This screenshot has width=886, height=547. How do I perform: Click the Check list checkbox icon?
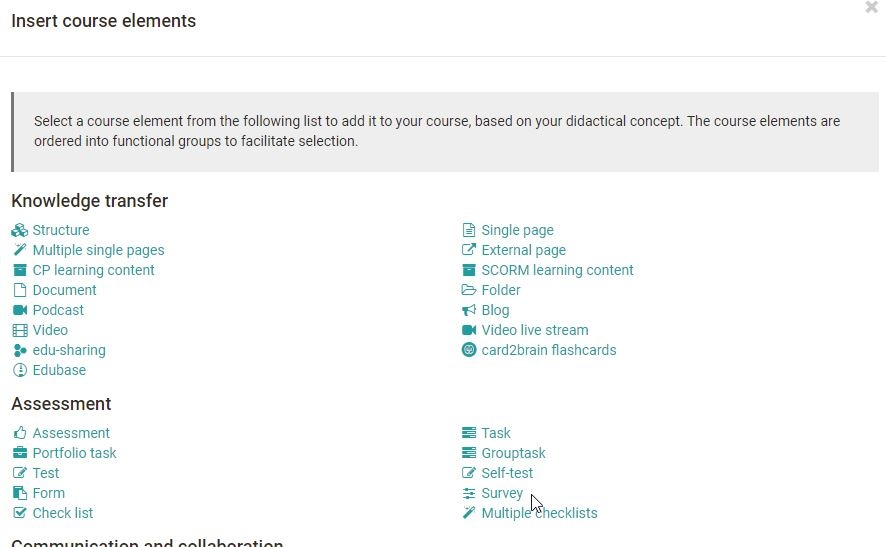point(20,513)
